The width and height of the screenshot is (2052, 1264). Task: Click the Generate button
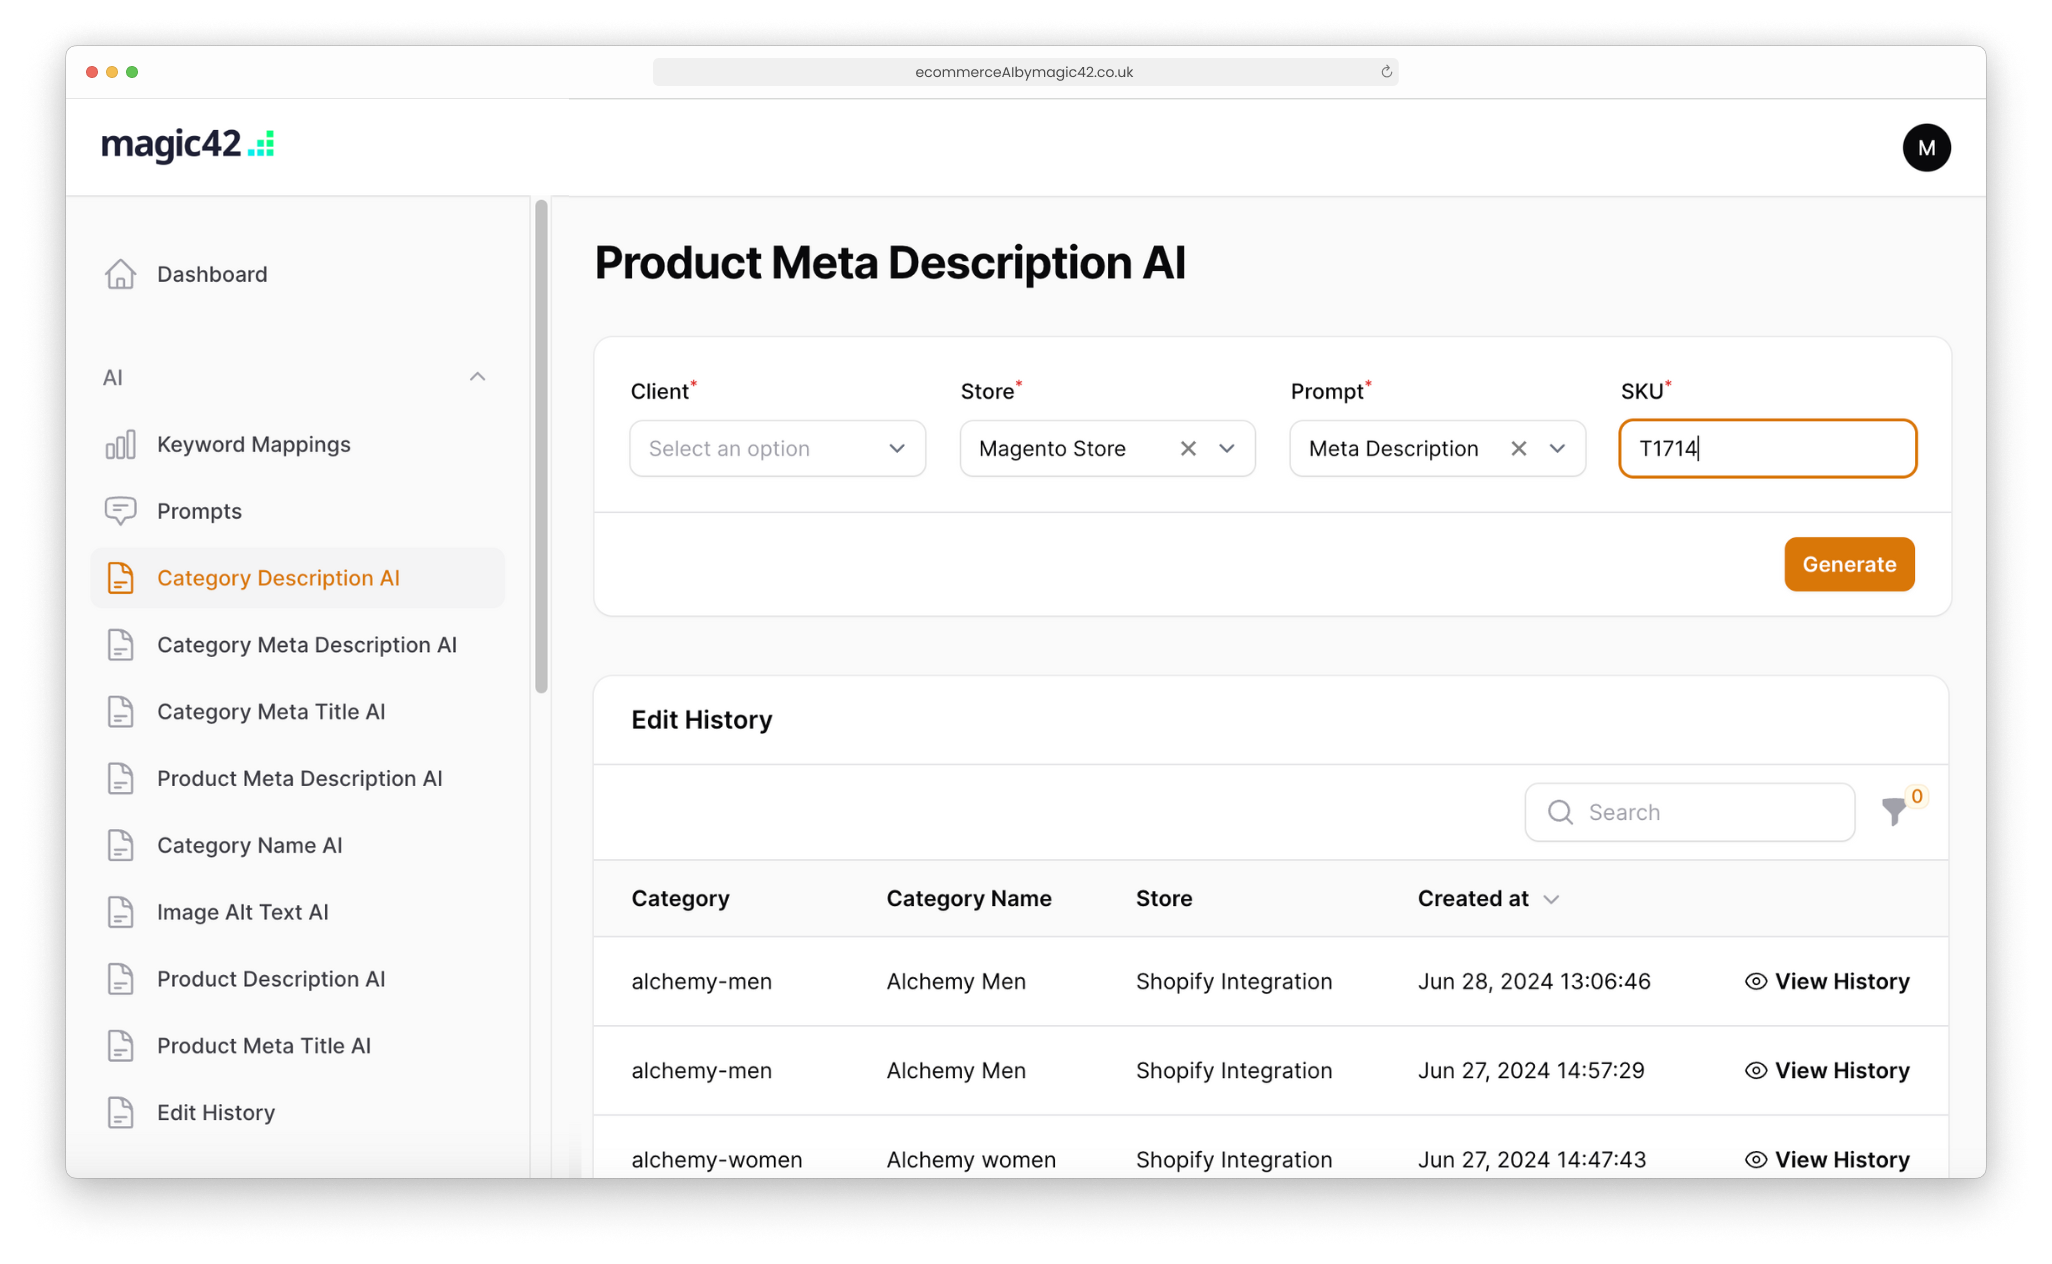point(1850,563)
